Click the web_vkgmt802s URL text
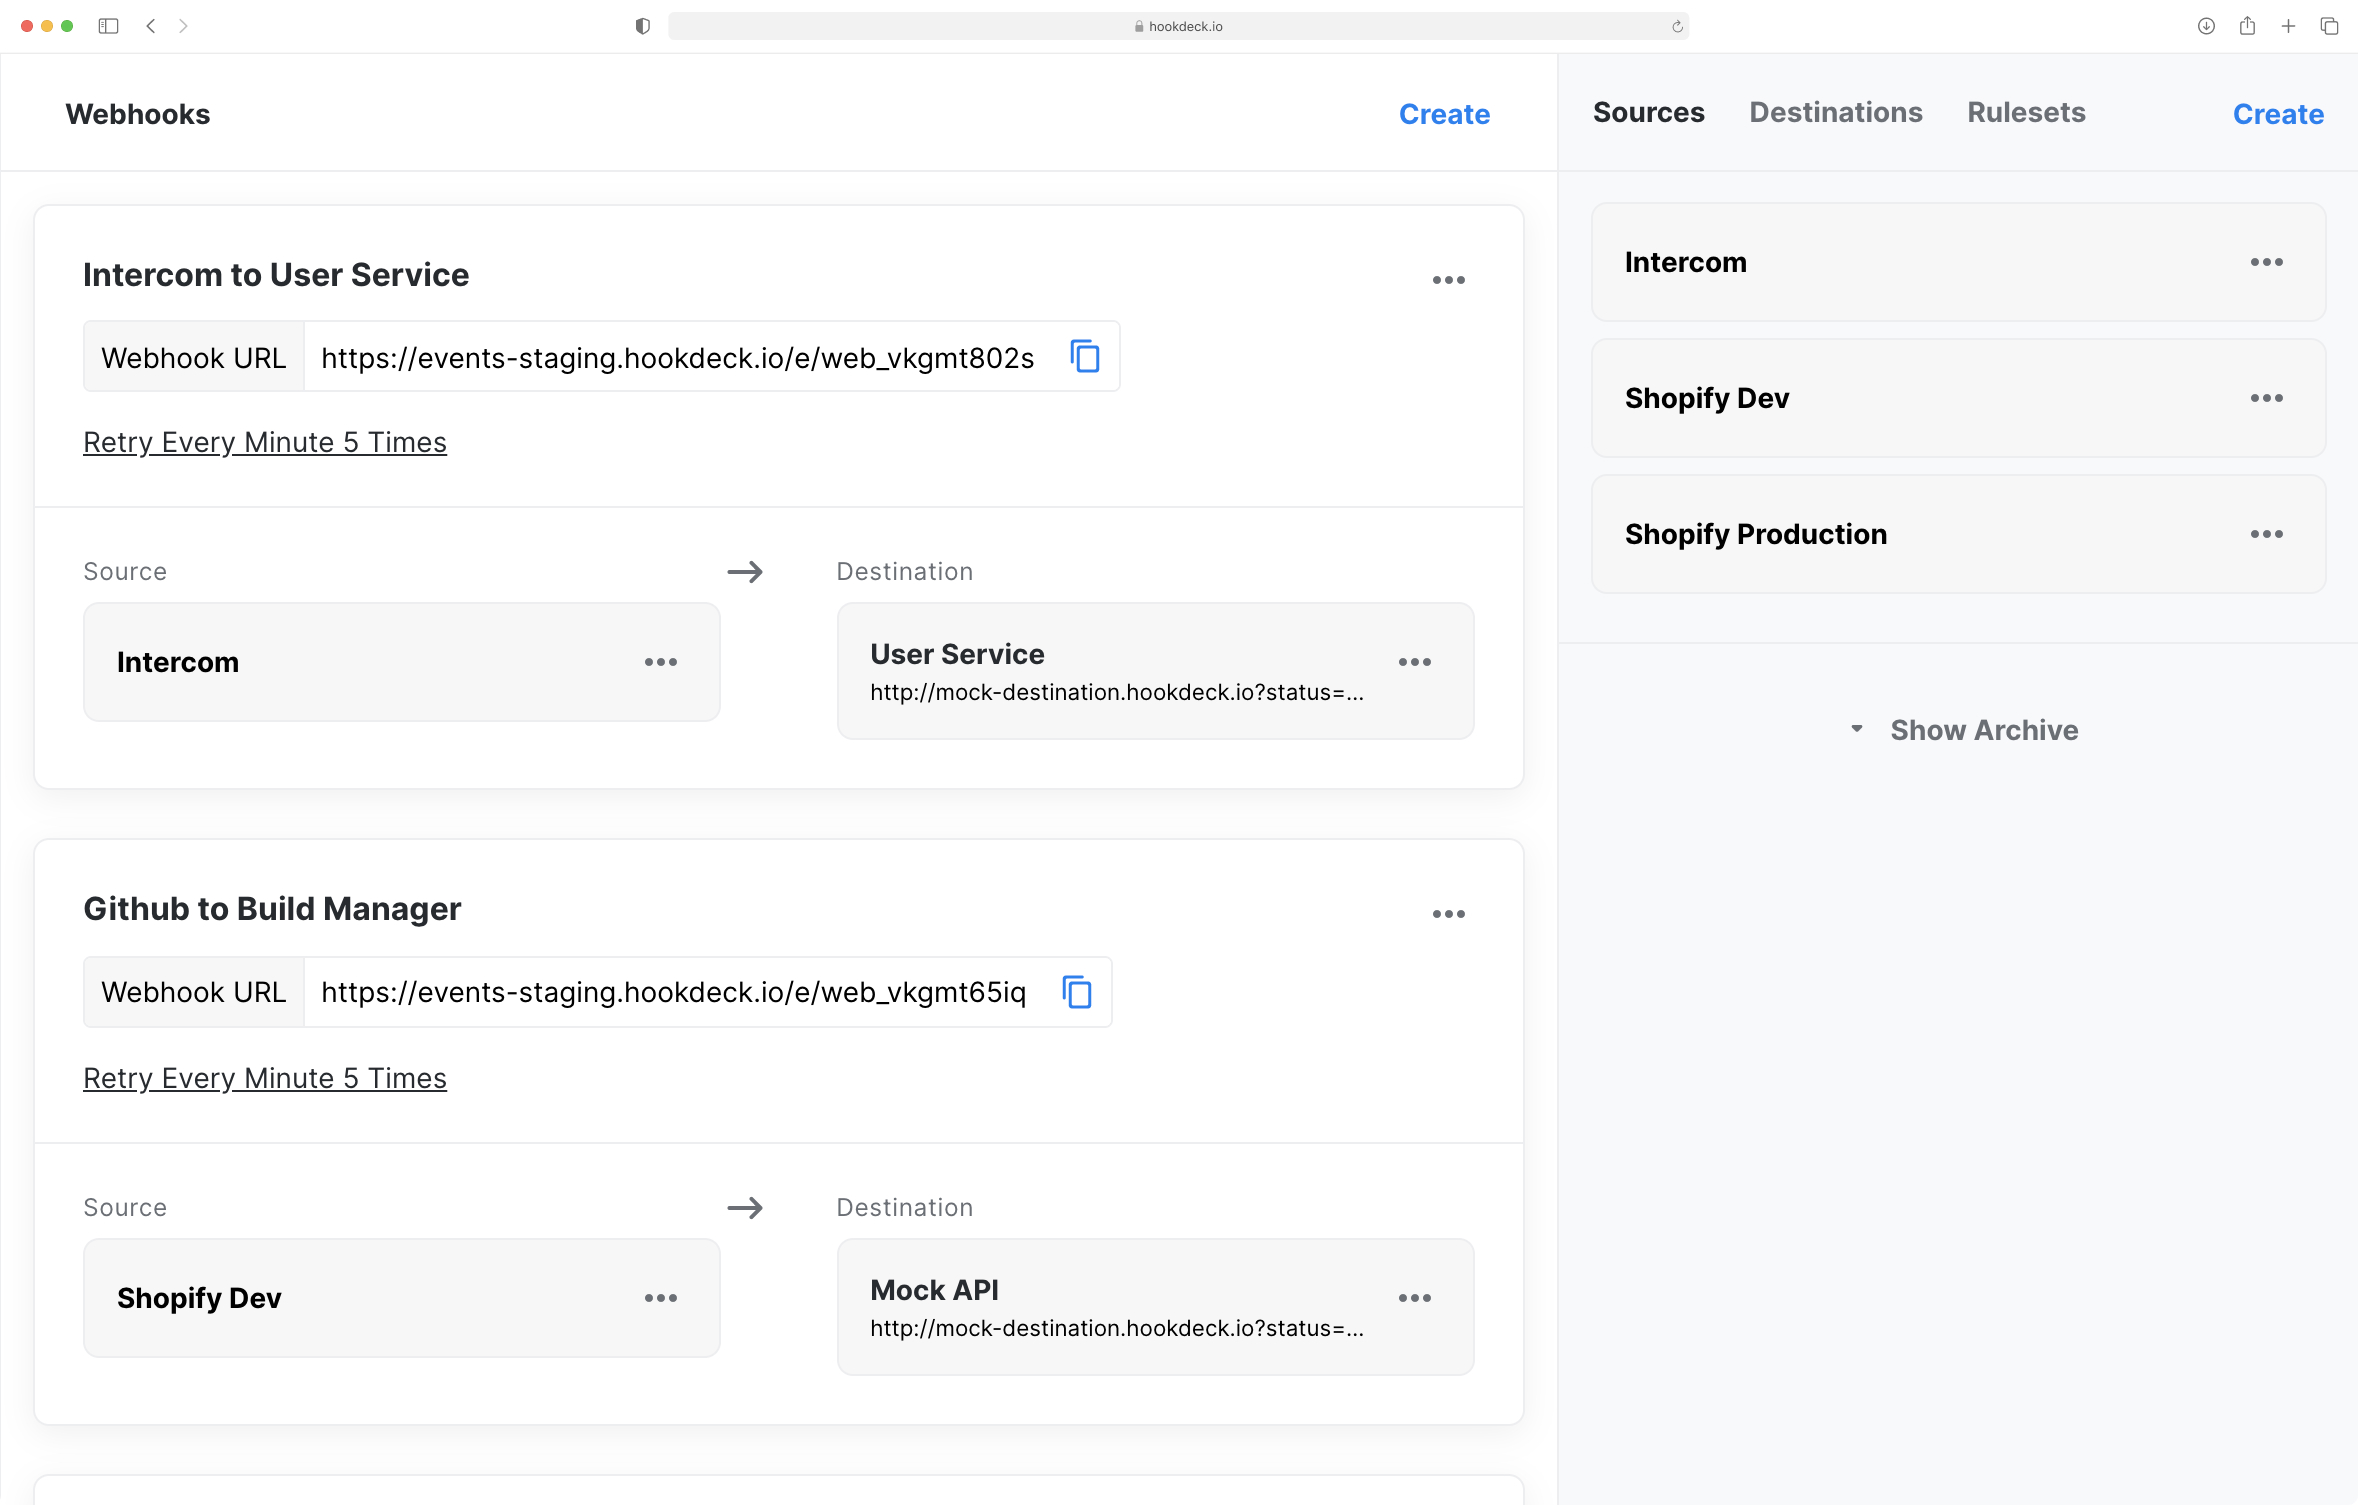The image size is (2358, 1505). coord(677,358)
